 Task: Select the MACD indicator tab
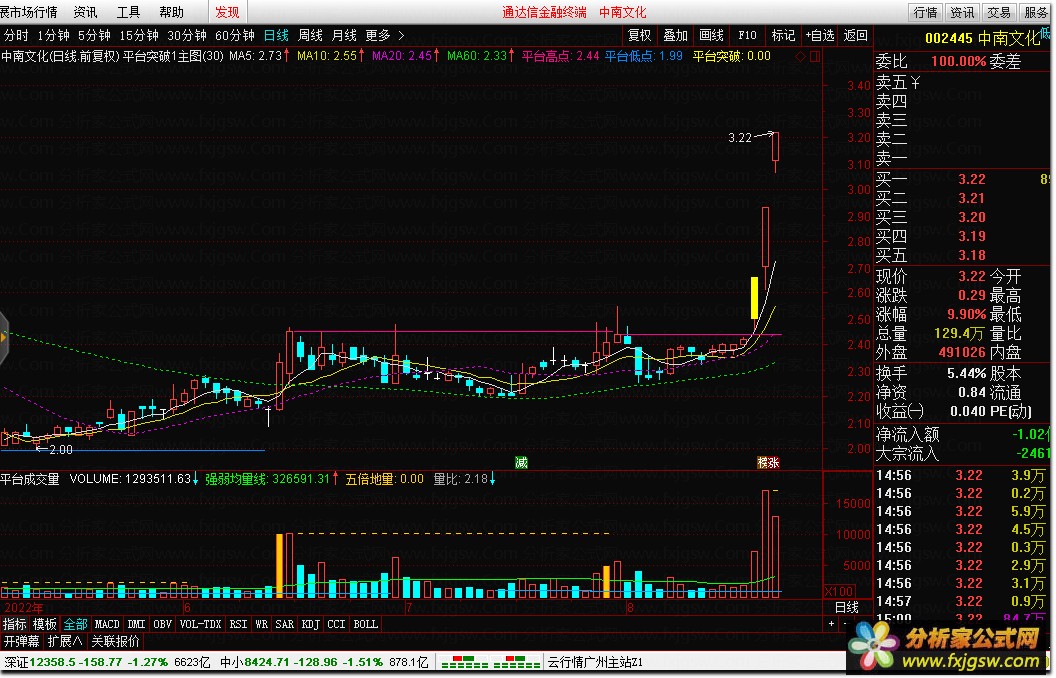(107, 624)
